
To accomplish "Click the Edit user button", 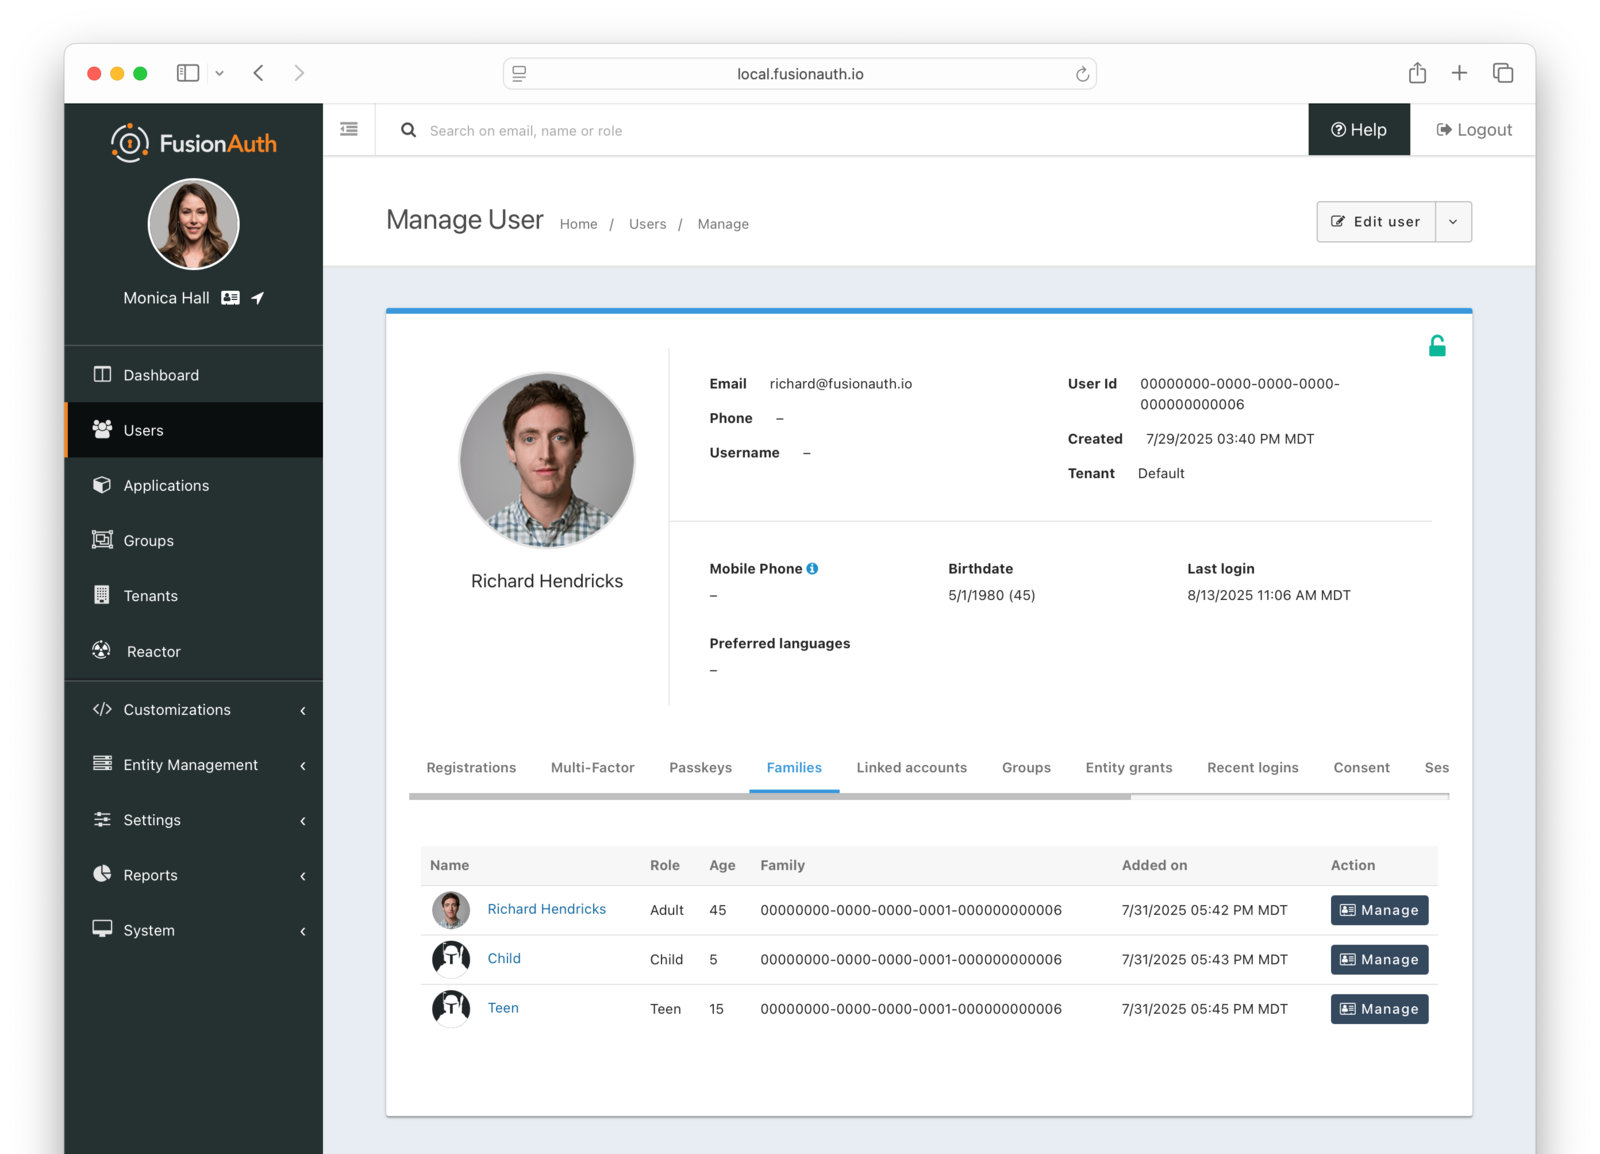I will pos(1375,221).
